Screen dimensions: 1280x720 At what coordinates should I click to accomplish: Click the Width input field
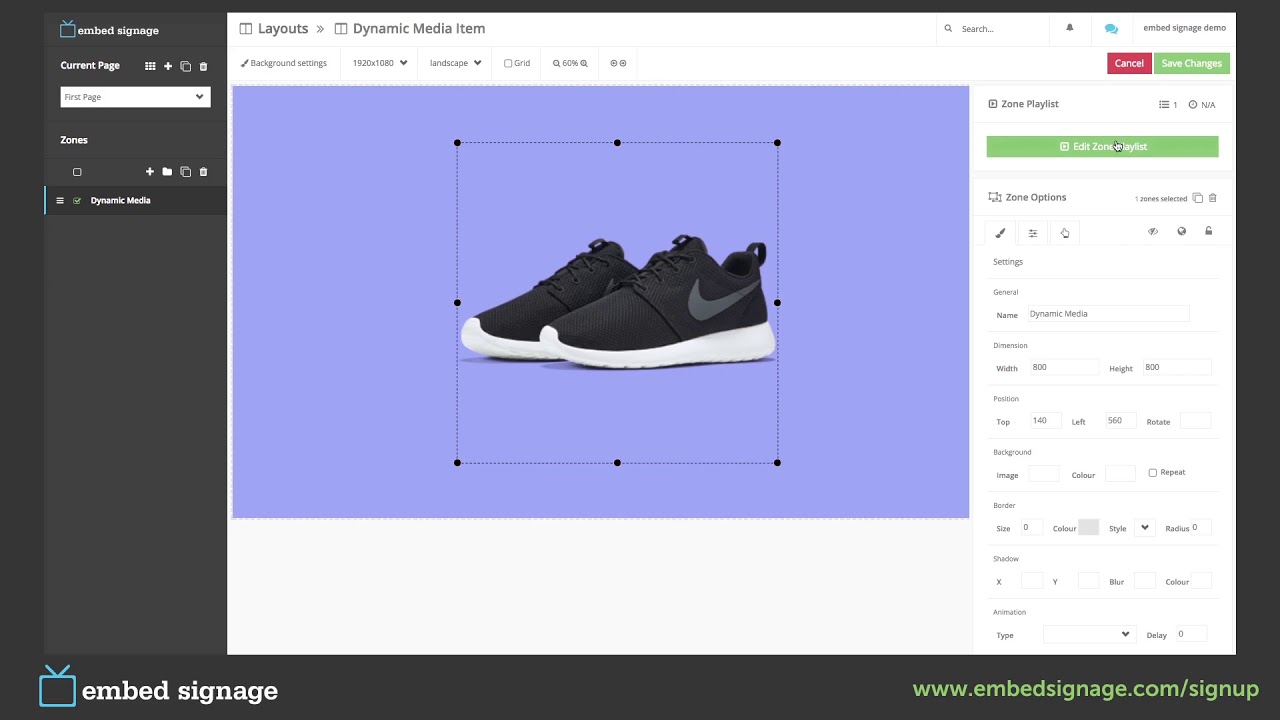pyautogui.click(x=1064, y=367)
